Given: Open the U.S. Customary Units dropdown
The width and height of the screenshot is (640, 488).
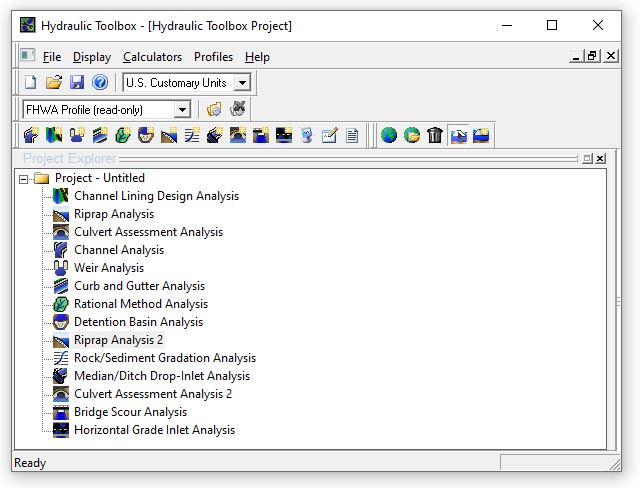Looking at the screenshot, I should point(242,83).
